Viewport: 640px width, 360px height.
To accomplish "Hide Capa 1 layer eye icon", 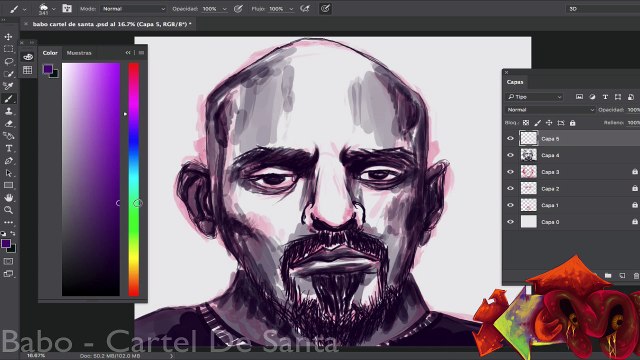I will tap(510, 205).
